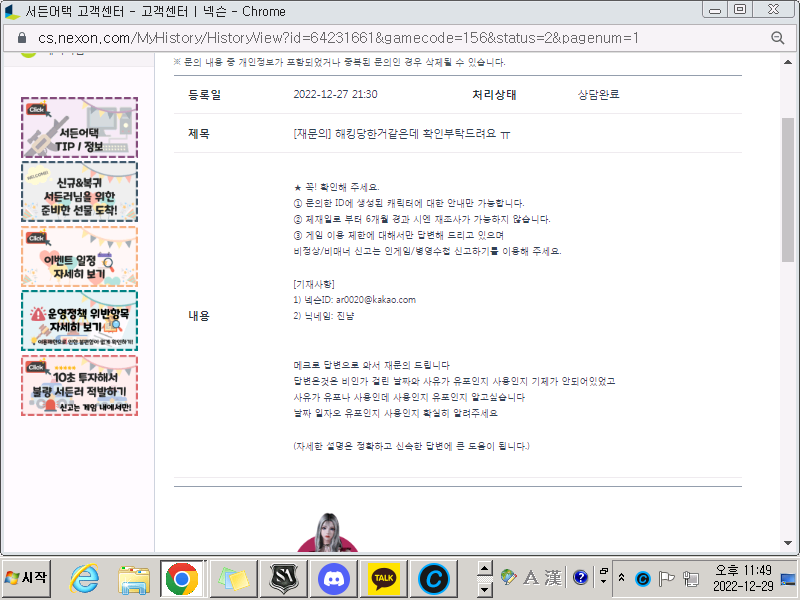Toggle Korean/English input mode 'A' button
This screenshot has width=800, height=600.
[529, 577]
